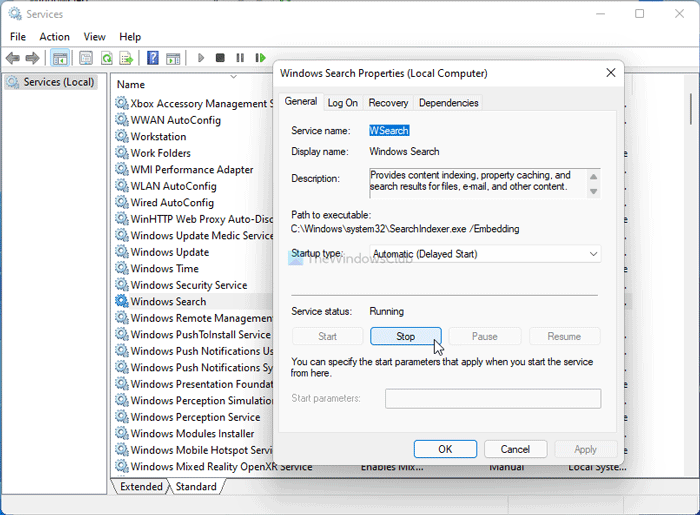This screenshot has width=700, height=515.
Task: Click the Forward arrow in the toolbar
Action: point(34,58)
